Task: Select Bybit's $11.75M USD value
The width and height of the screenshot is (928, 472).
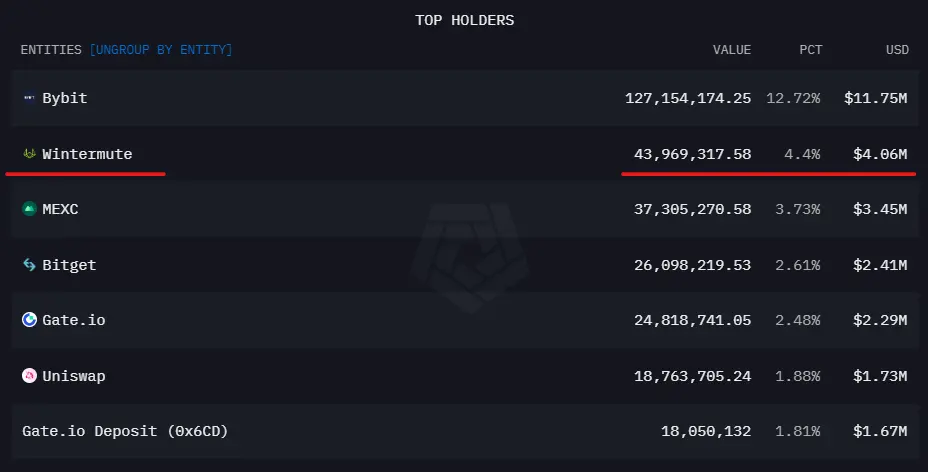Action: [x=875, y=98]
